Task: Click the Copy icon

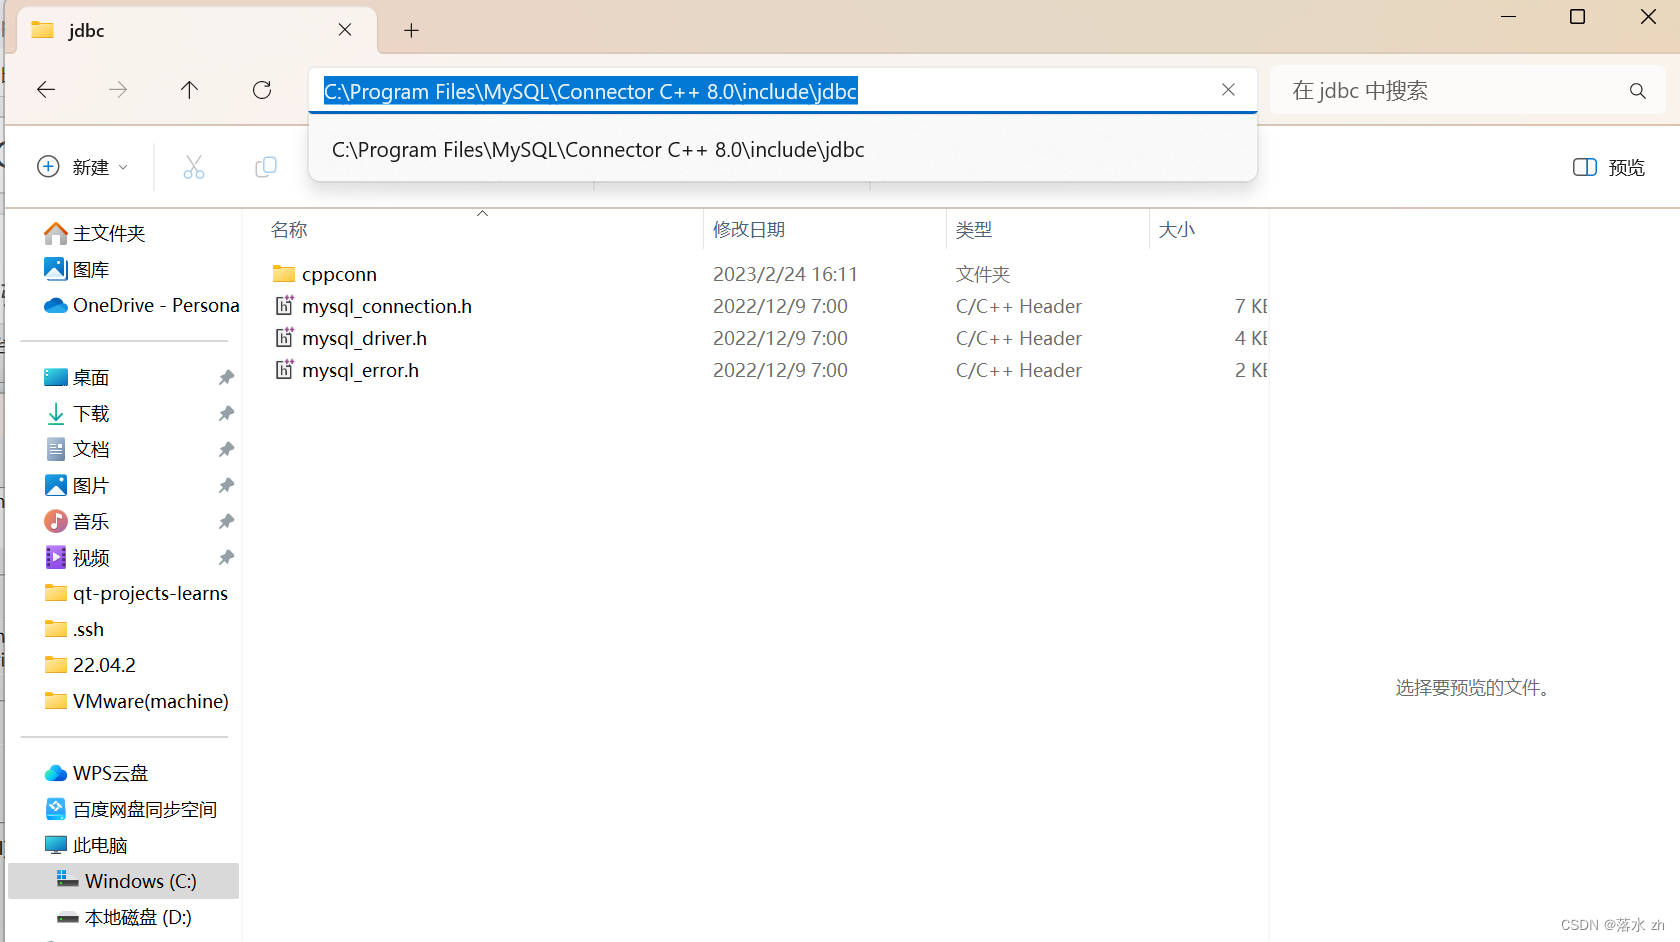Action: pyautogui.click(x=265, y=167)
